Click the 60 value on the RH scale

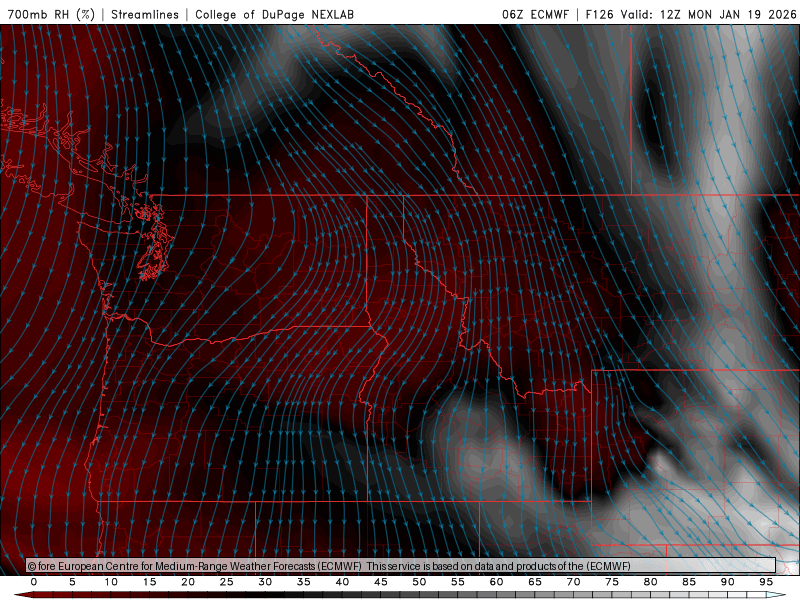coord(496,582)
